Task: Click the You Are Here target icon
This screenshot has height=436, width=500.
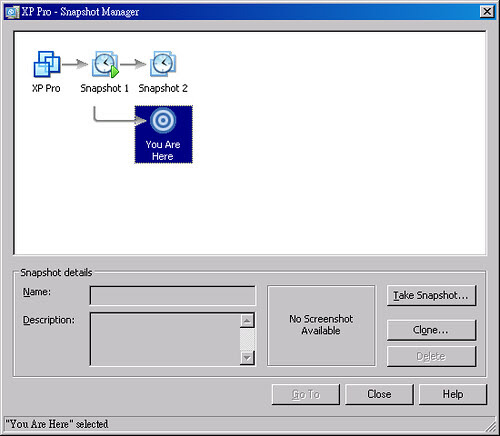Action: [163, 120]
